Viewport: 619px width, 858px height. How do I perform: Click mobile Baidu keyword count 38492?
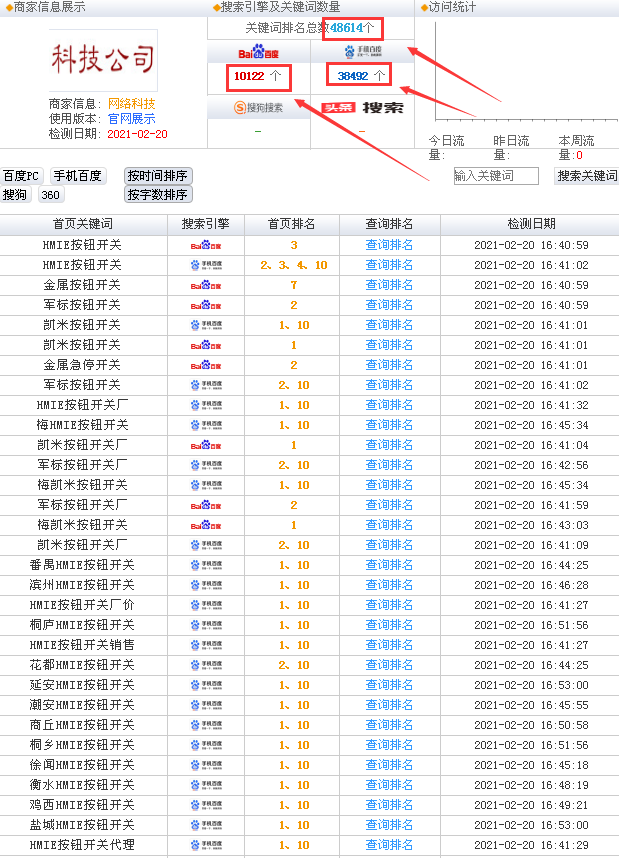352,76
